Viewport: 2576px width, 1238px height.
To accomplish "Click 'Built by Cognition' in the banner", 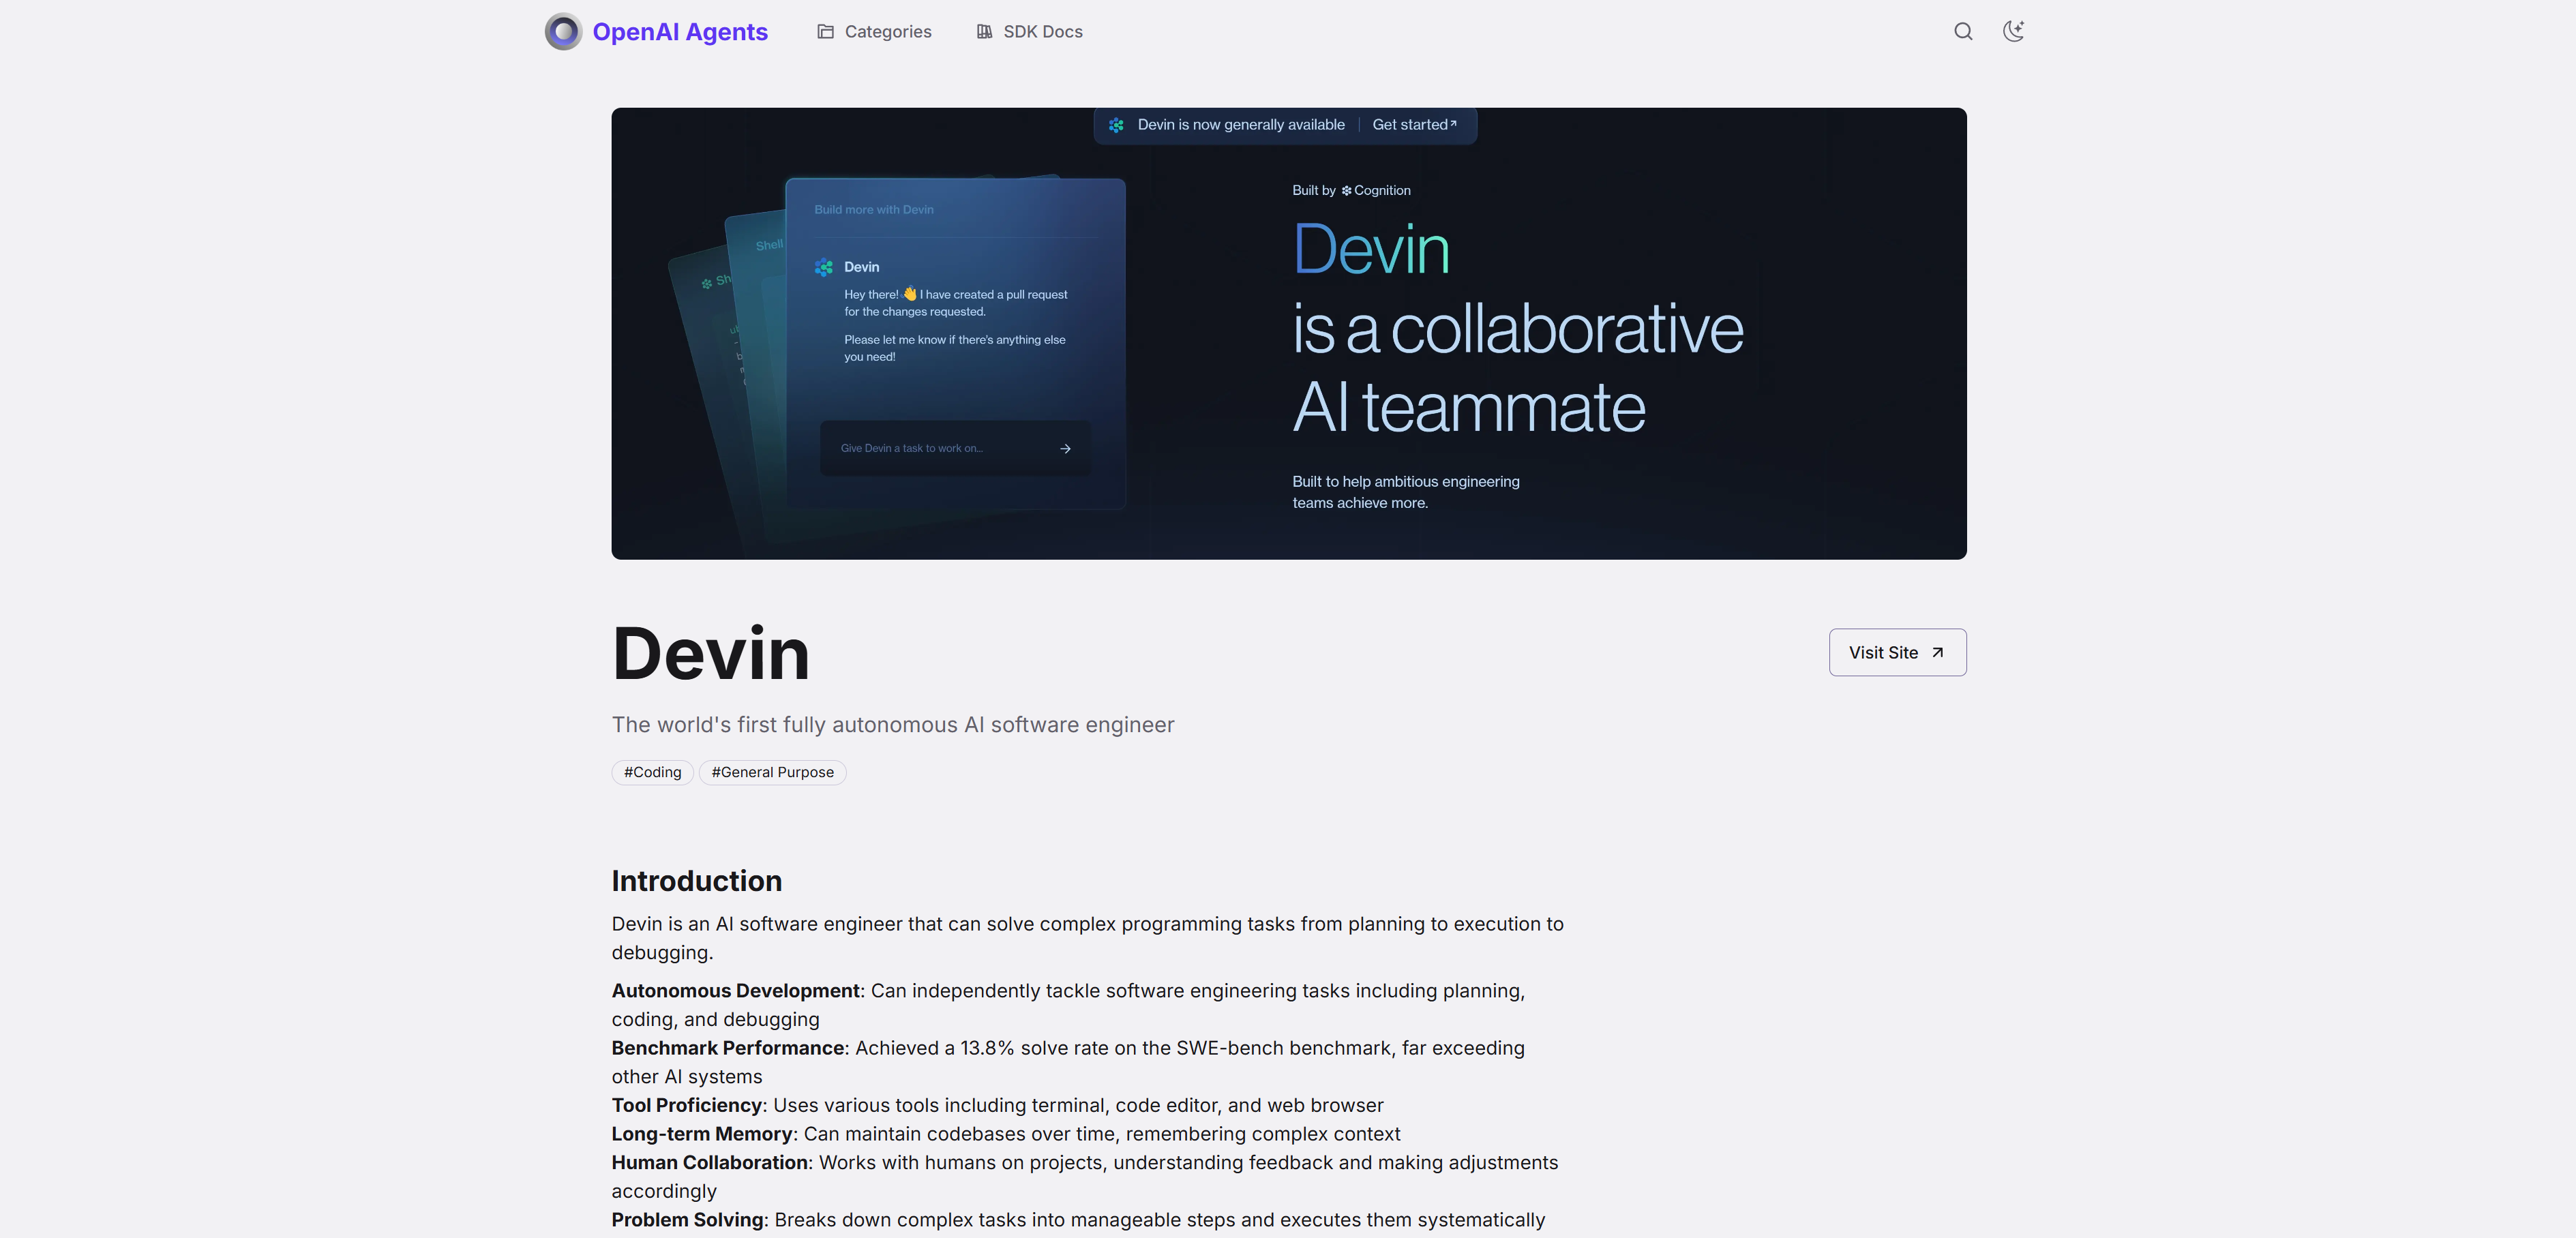I will (1351, 190).
